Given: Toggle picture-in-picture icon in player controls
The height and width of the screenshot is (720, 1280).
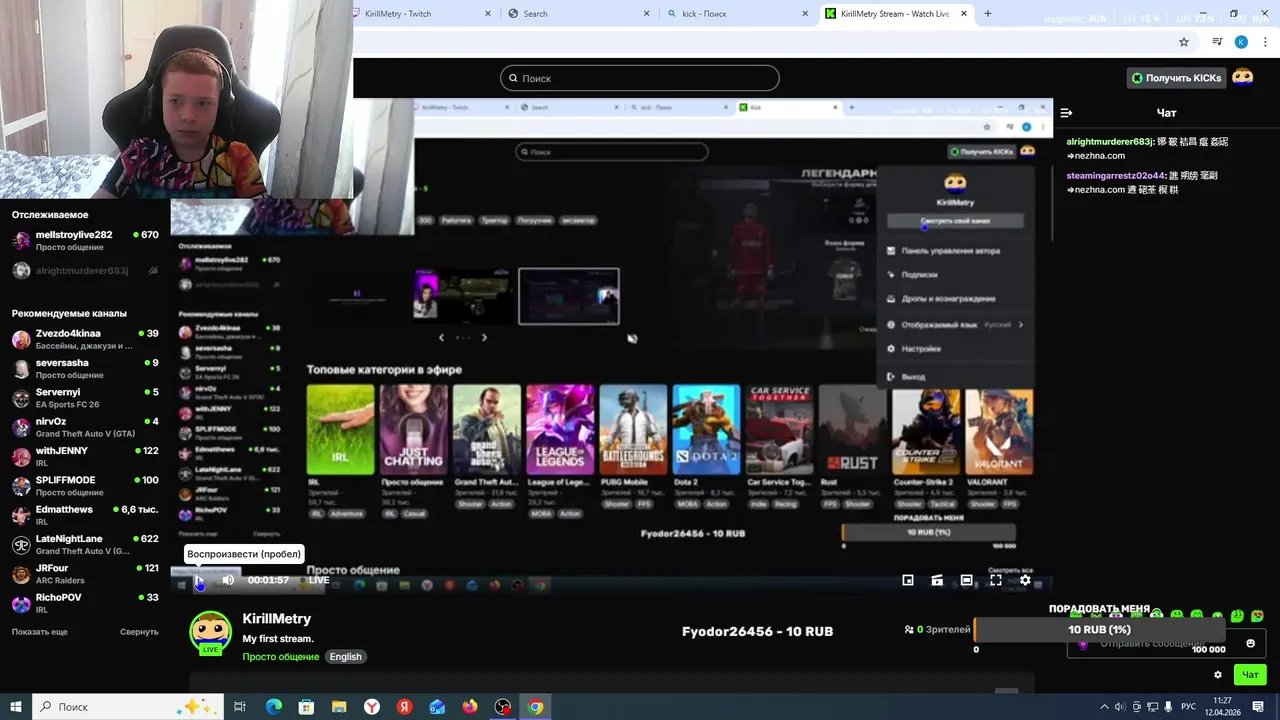Looking at the screenshot, I should coord(908,580).
